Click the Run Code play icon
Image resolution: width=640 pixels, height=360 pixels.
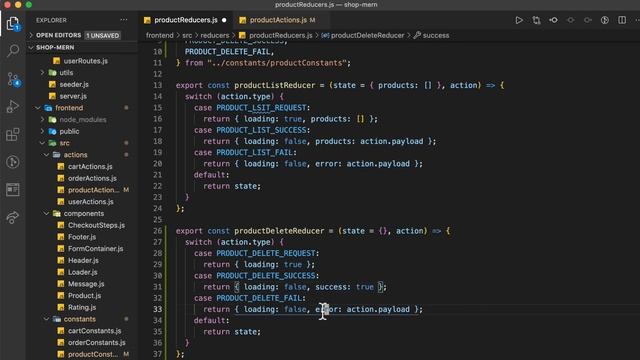[x=519, y=20]
